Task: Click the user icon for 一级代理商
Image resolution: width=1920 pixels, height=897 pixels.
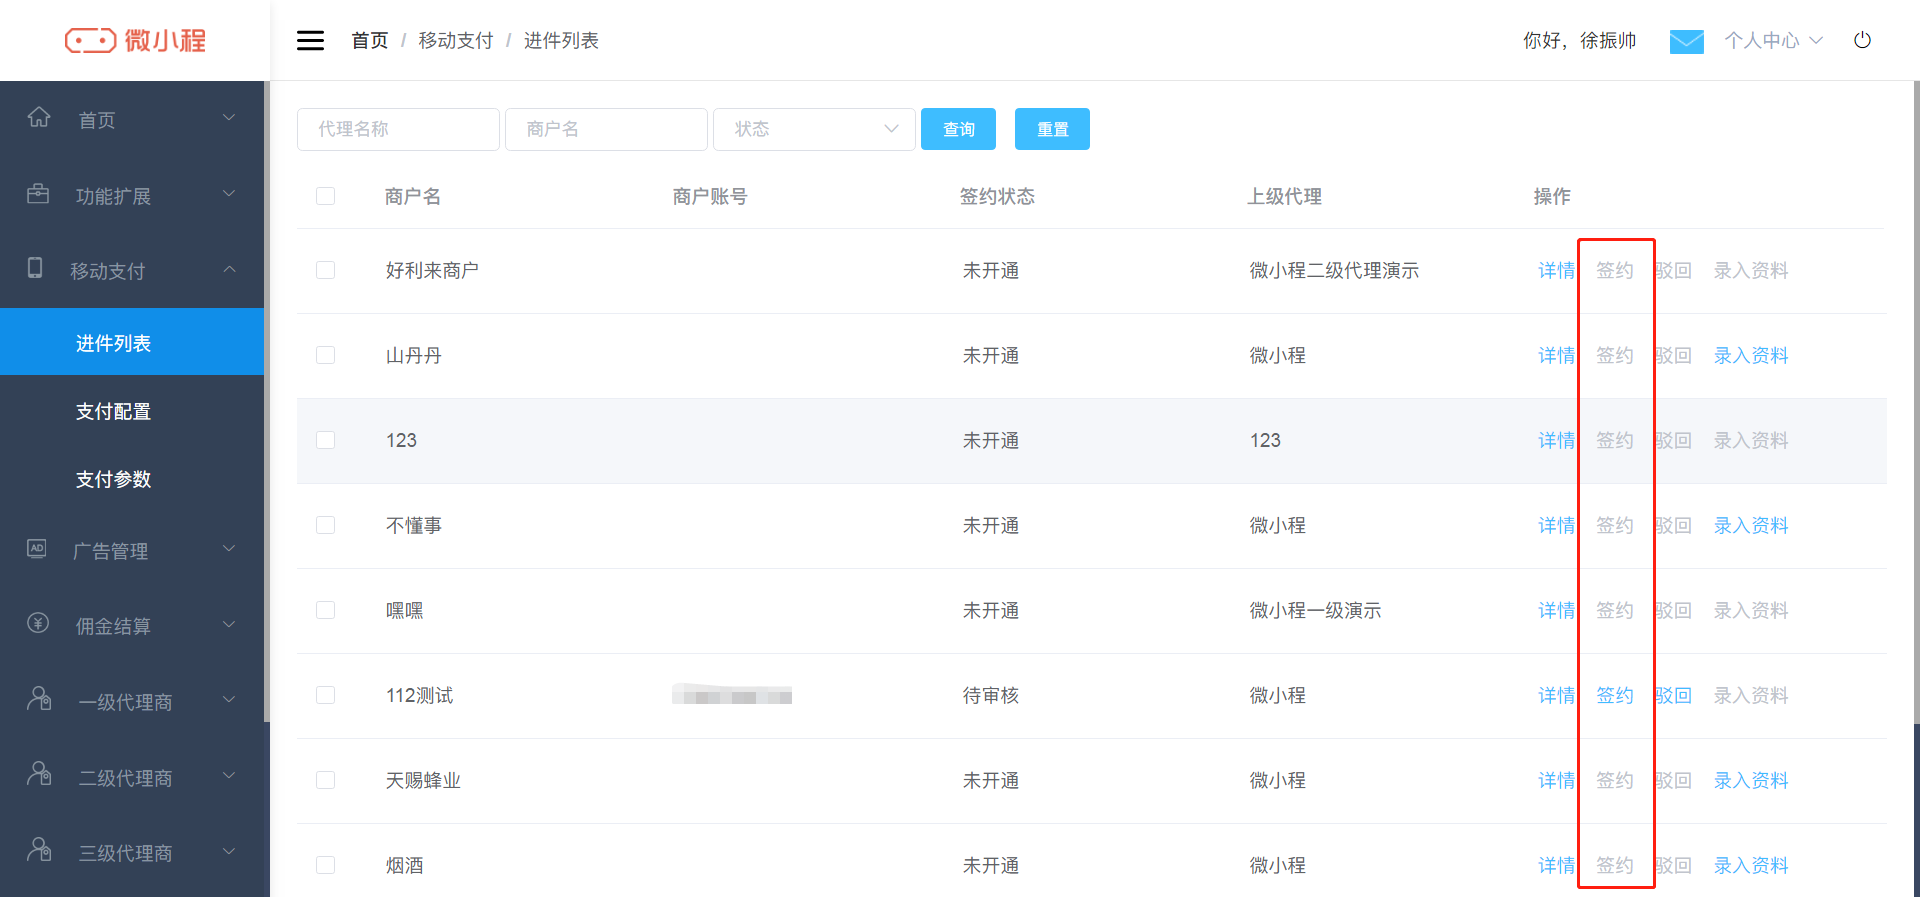Action: [39, 698]
